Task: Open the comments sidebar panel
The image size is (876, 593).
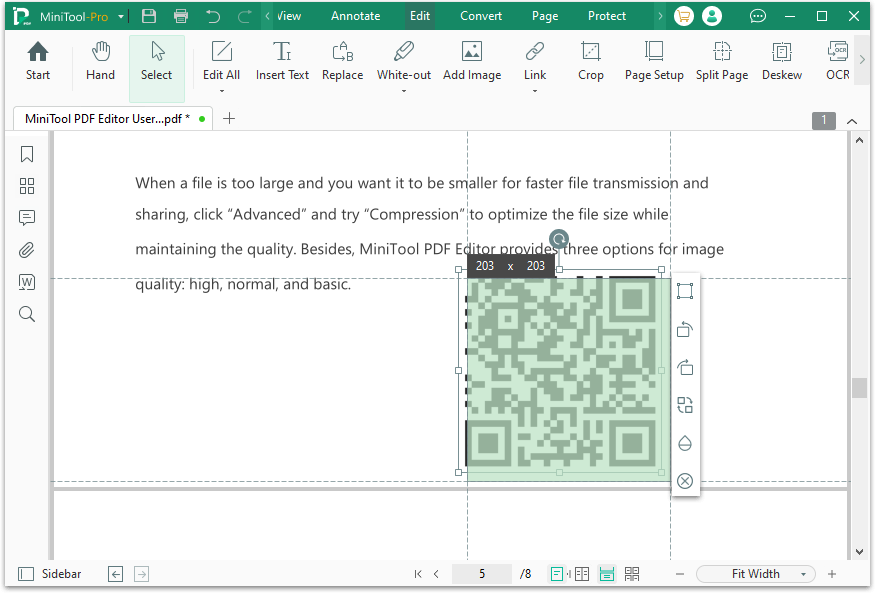Action: 27,217
